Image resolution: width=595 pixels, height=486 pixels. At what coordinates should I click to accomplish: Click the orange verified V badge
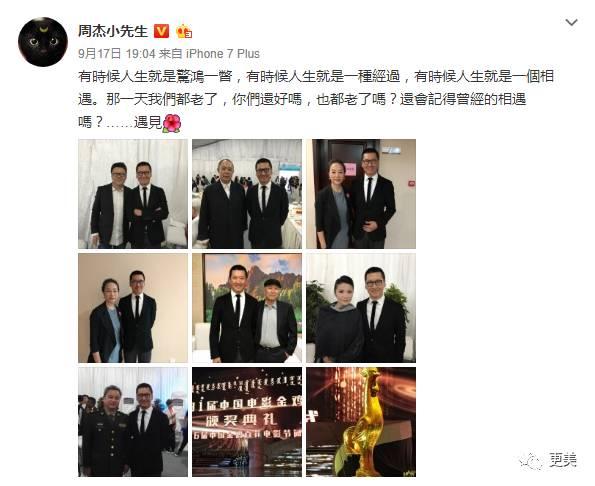coord(161,31)
